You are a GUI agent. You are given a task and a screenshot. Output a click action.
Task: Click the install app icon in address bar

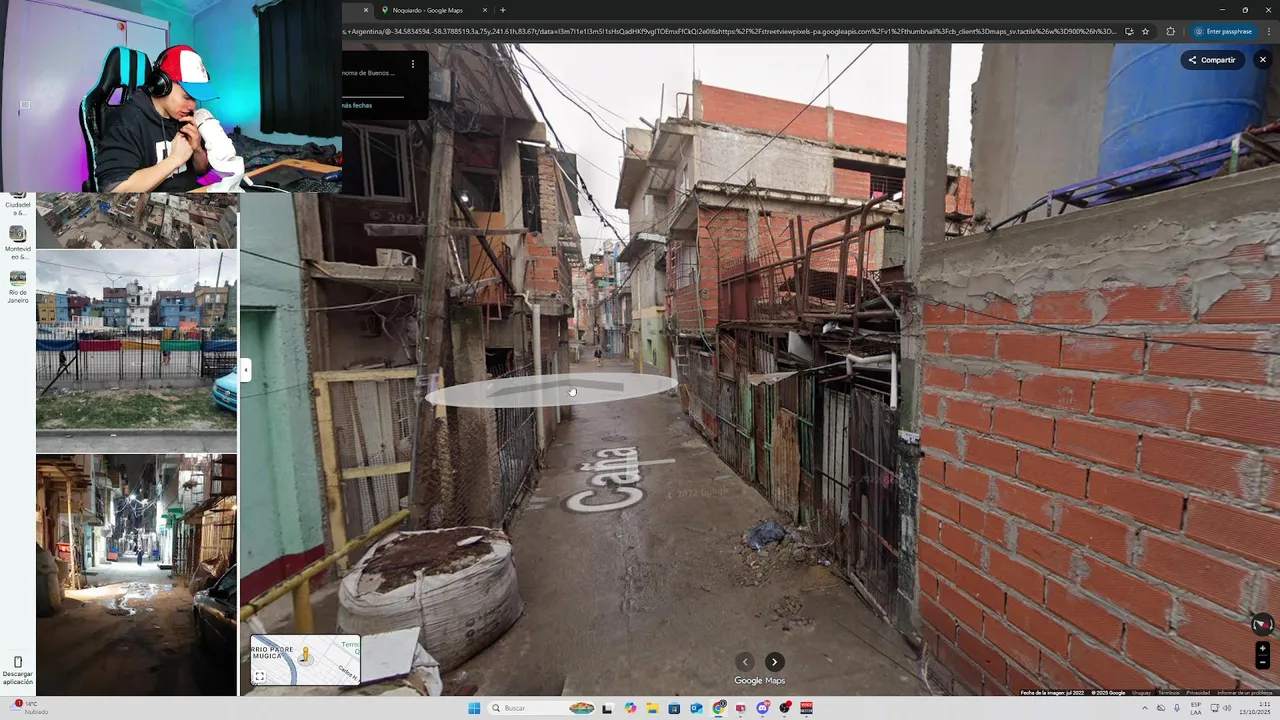point(1128,31)
